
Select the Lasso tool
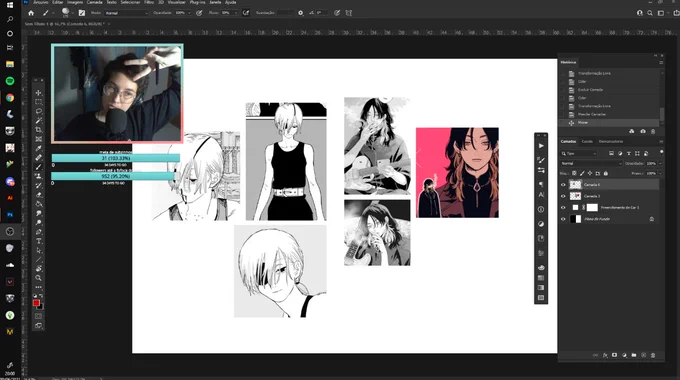[x=39, y=111]
